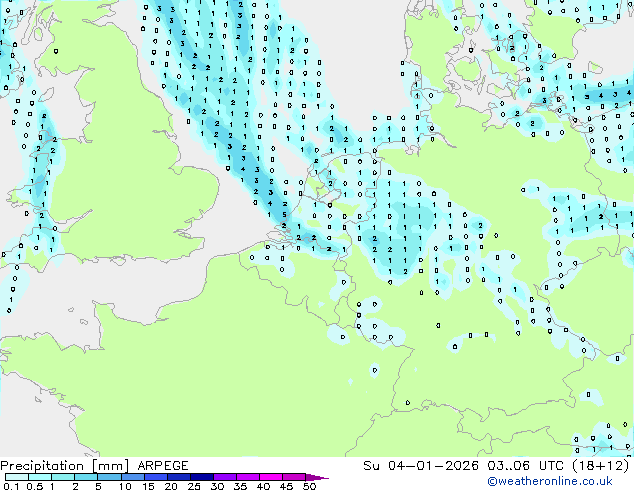Click the legend value '50'
Image resolution: width=634 pixels, height=490 pixels.
pos(309,486)
